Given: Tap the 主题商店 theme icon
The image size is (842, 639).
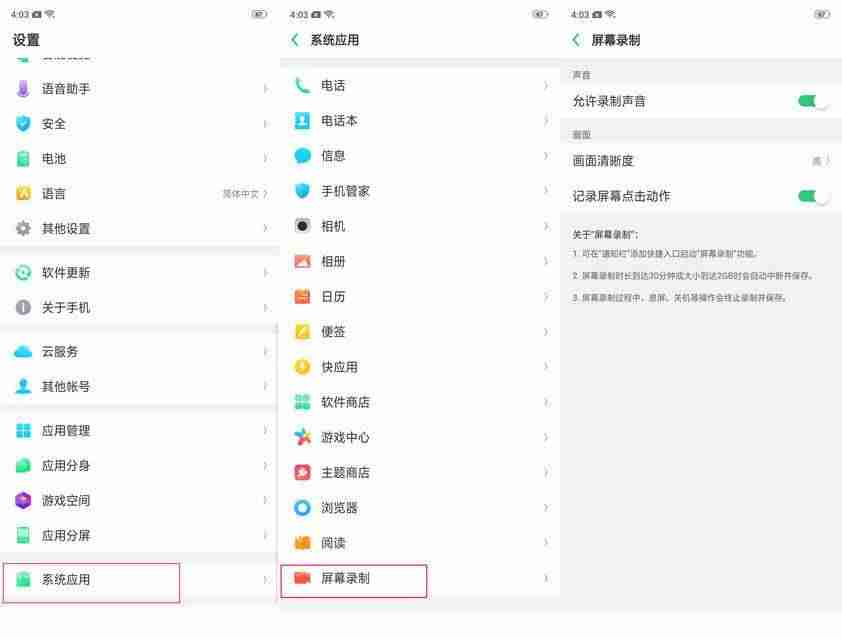Looking at the screenshot, I should tap(302, 473).
